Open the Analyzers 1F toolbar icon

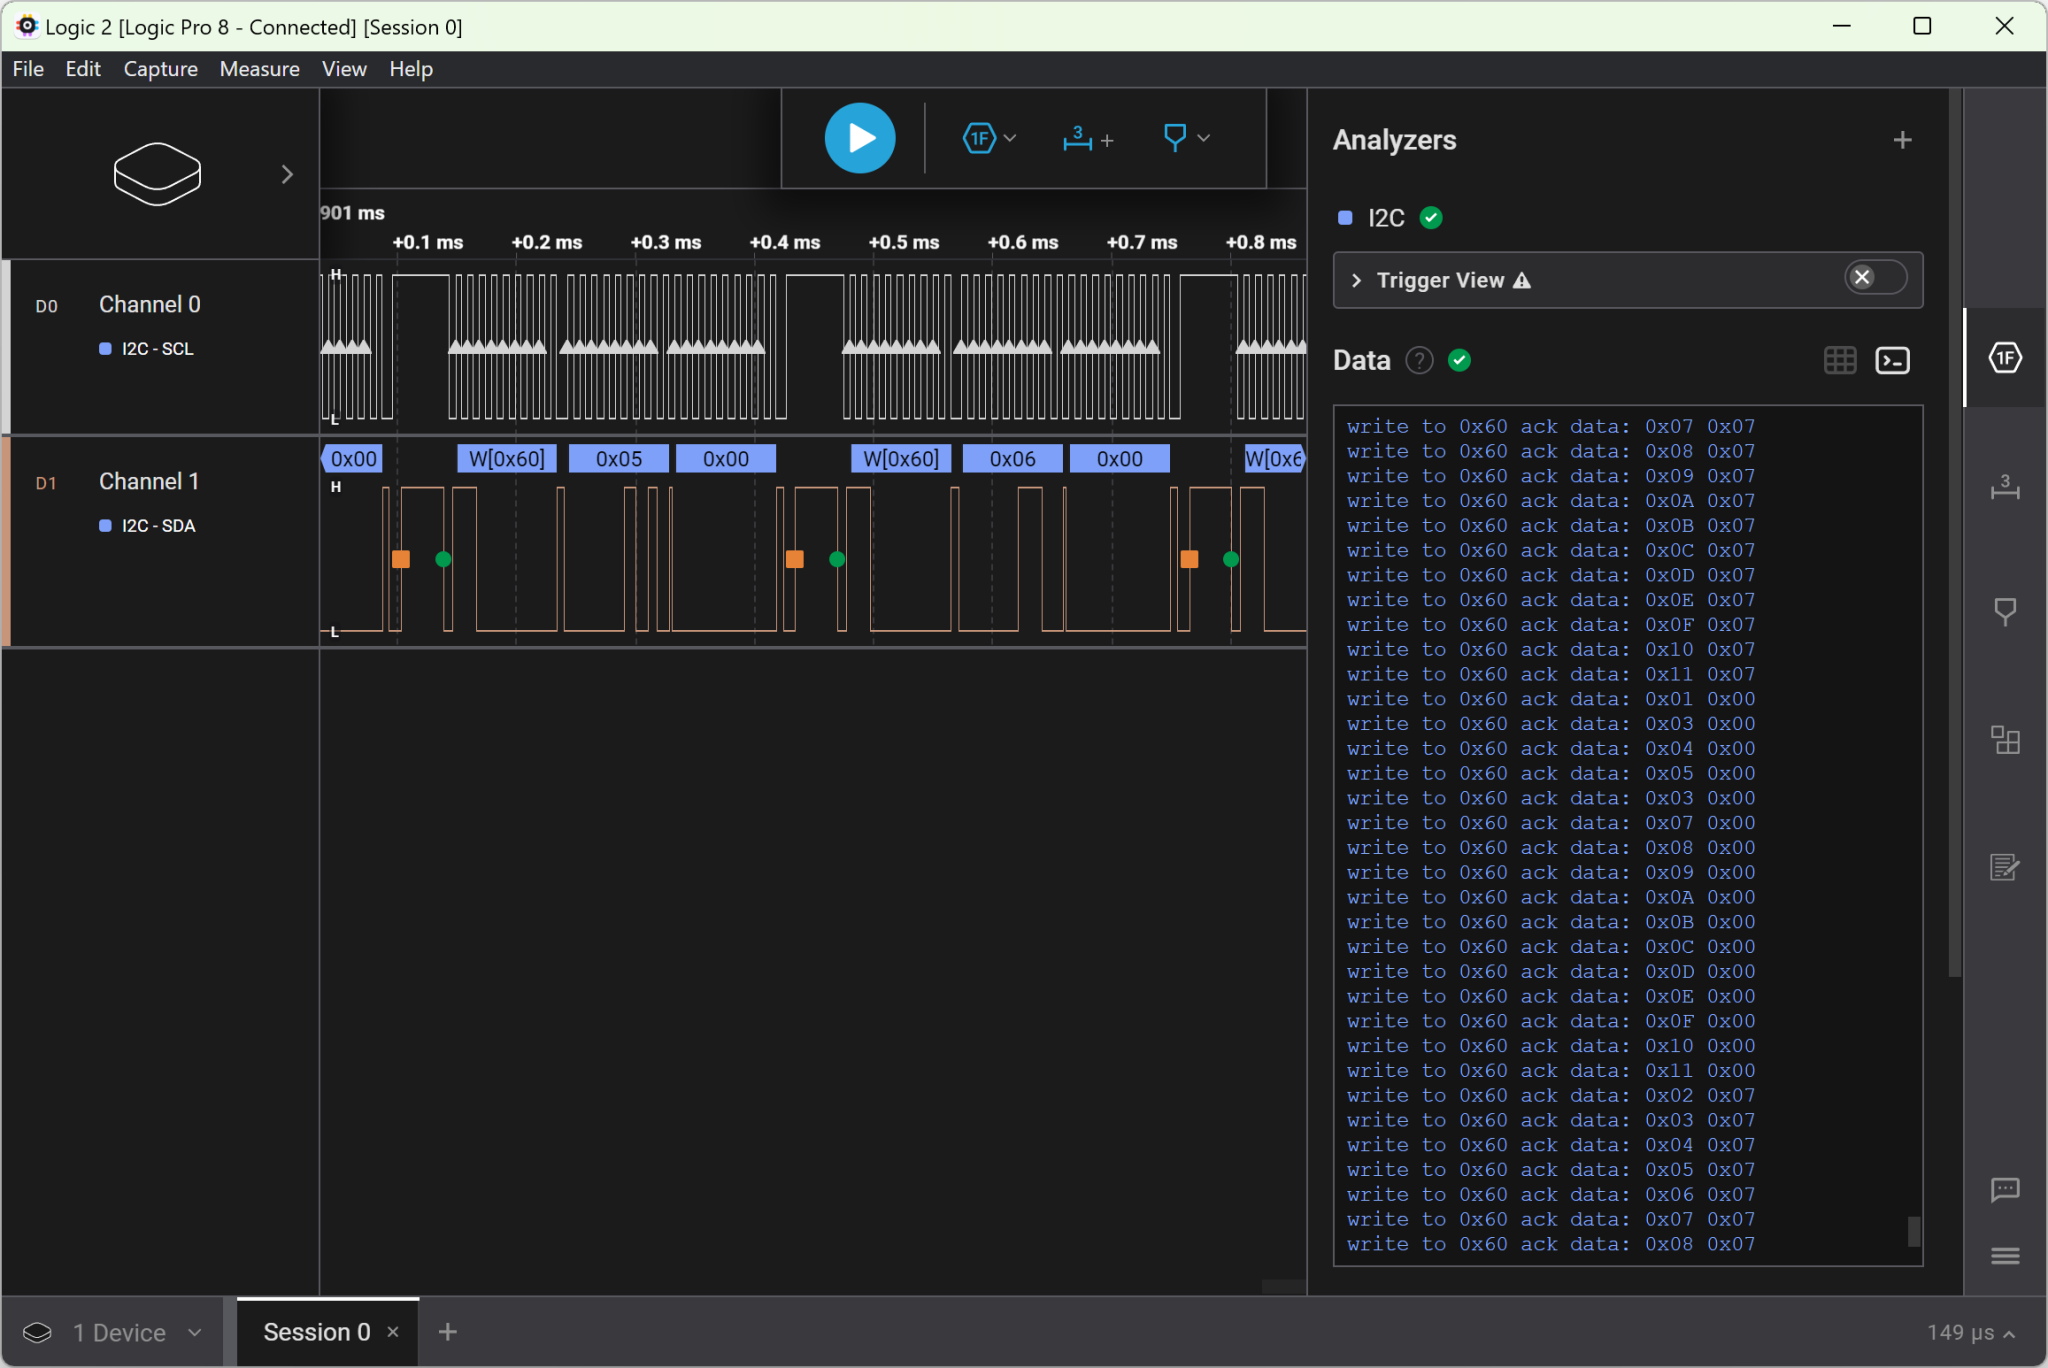979,138
